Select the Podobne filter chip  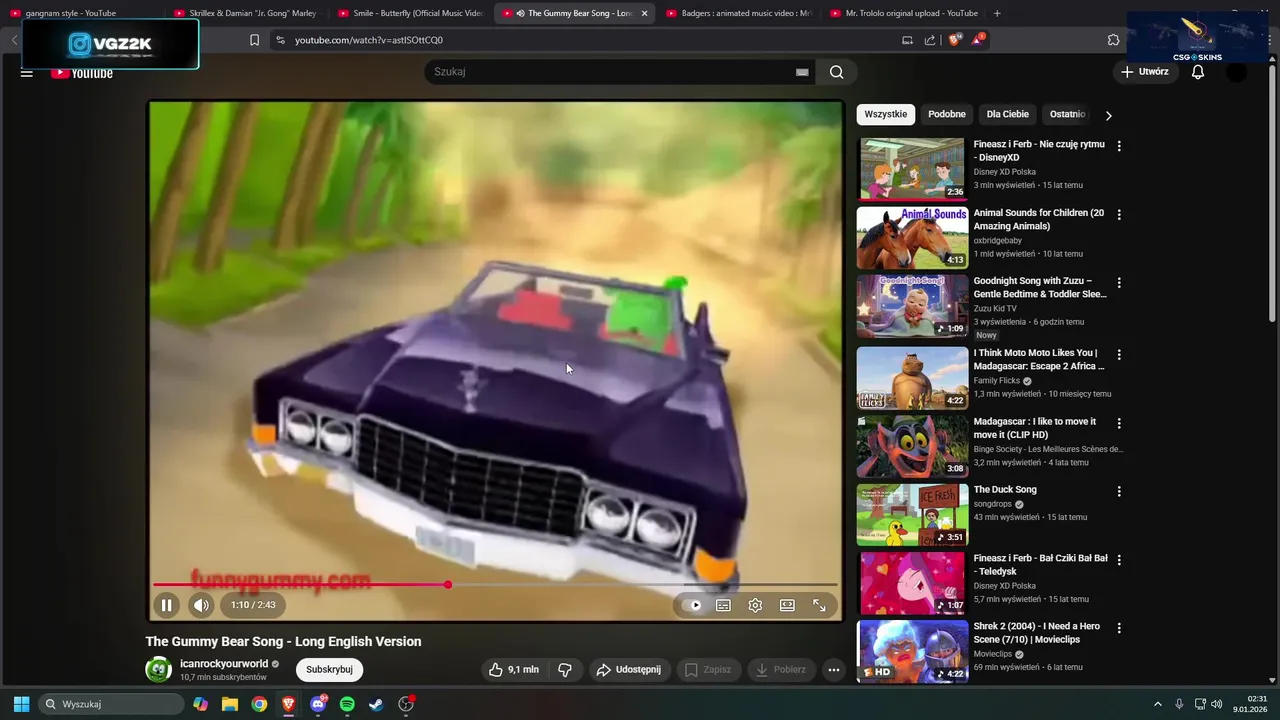tap(947, 114)
